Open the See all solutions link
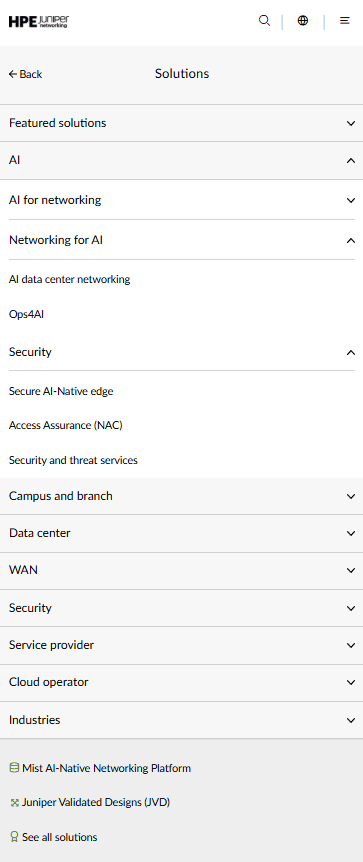This screenshot has width=363, height=862. click(59, 837)
